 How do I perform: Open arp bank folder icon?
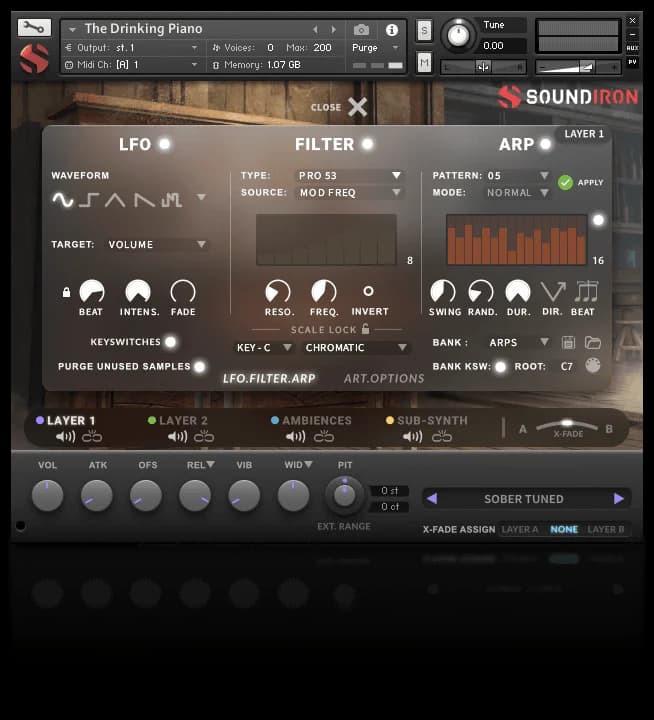[593, 343]
